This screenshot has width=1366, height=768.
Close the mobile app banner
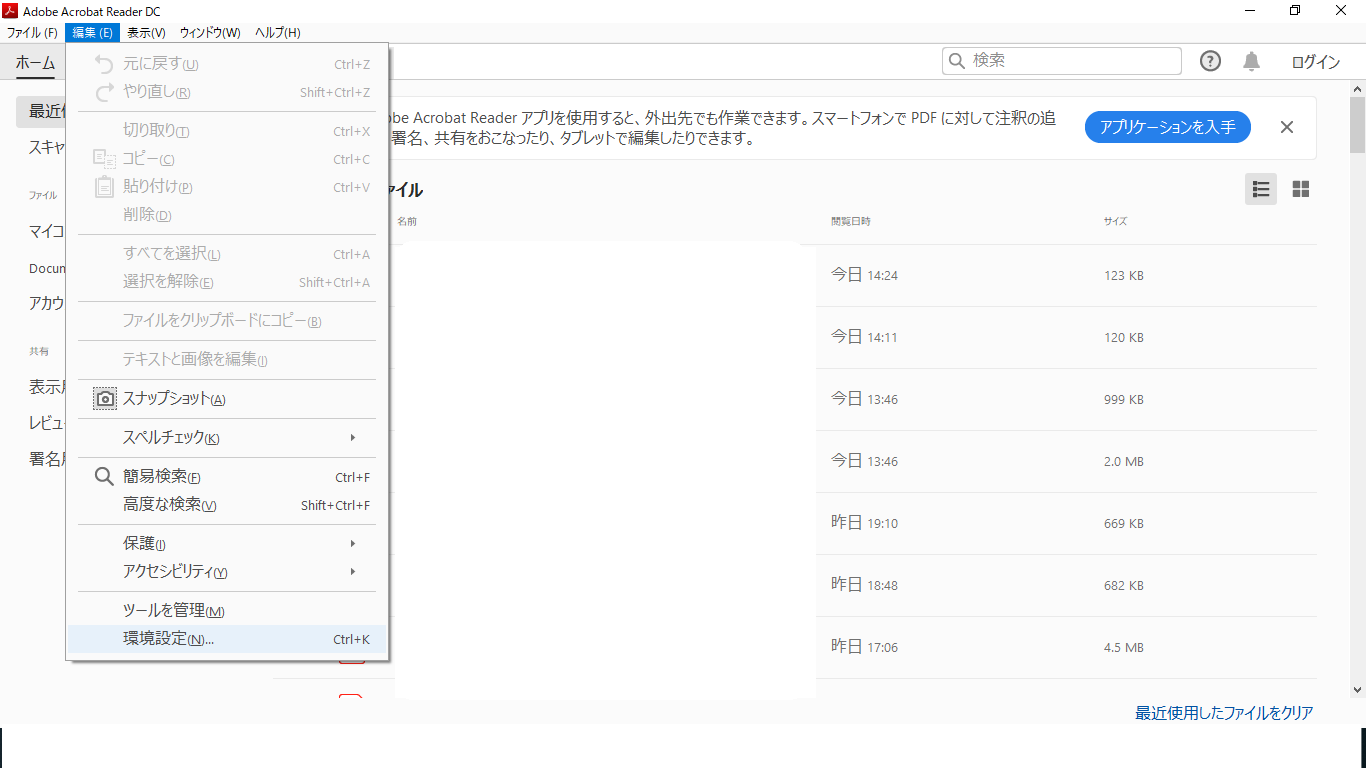coord(1287,127)
